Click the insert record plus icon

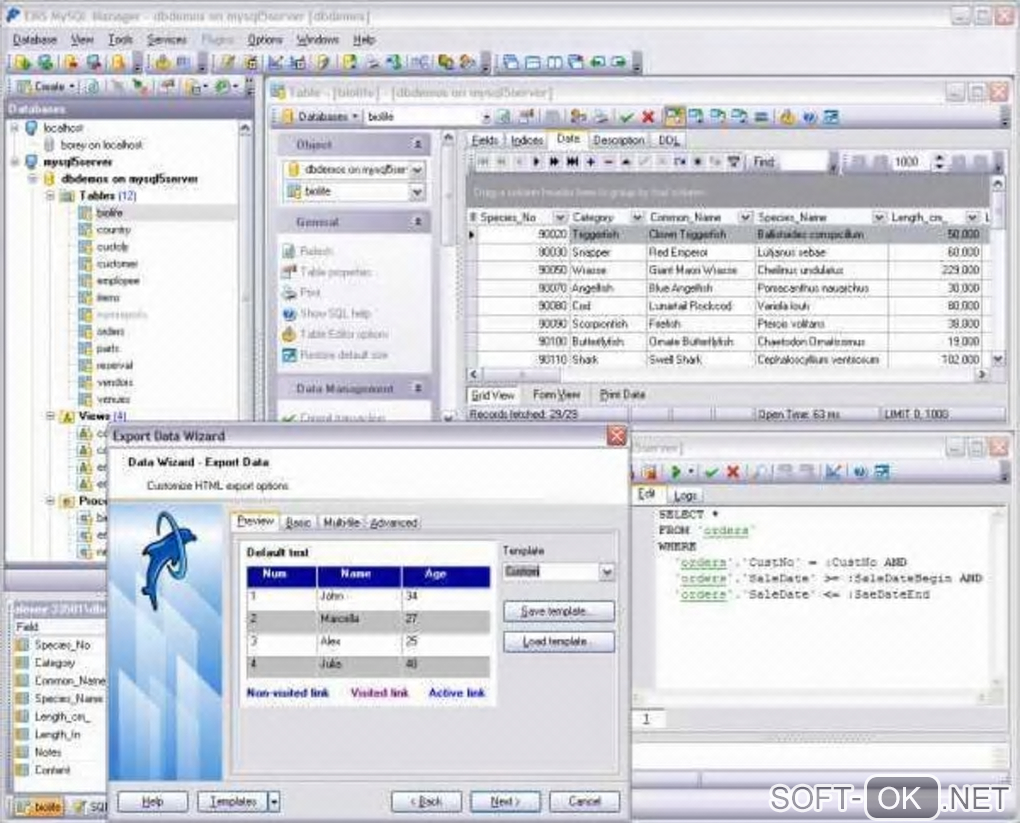coord(591,162)
